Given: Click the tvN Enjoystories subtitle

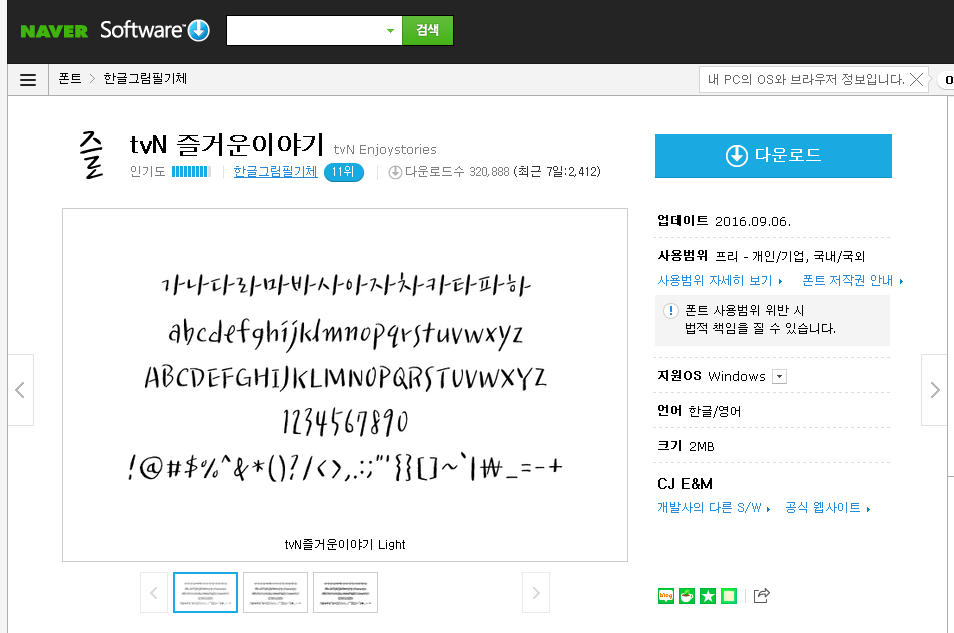Looking at the screenshot, I should coord(385,150).
